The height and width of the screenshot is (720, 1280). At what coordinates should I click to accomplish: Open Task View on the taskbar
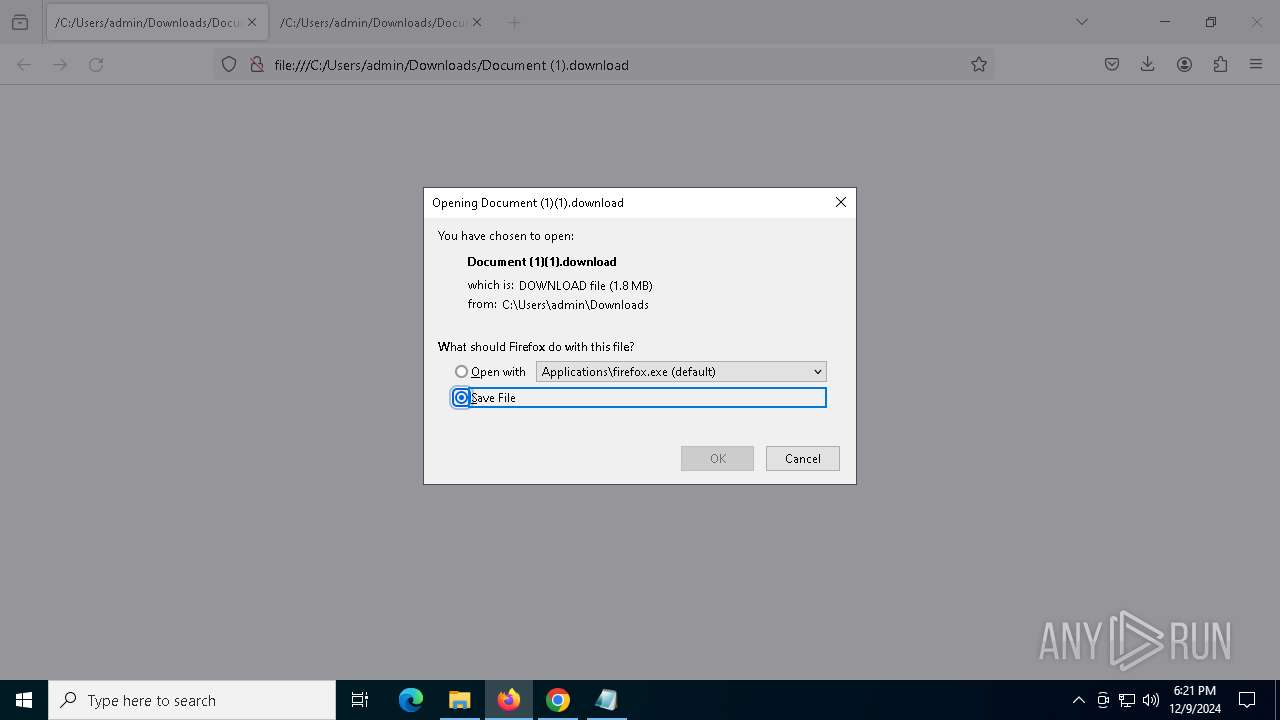[360, 700]
